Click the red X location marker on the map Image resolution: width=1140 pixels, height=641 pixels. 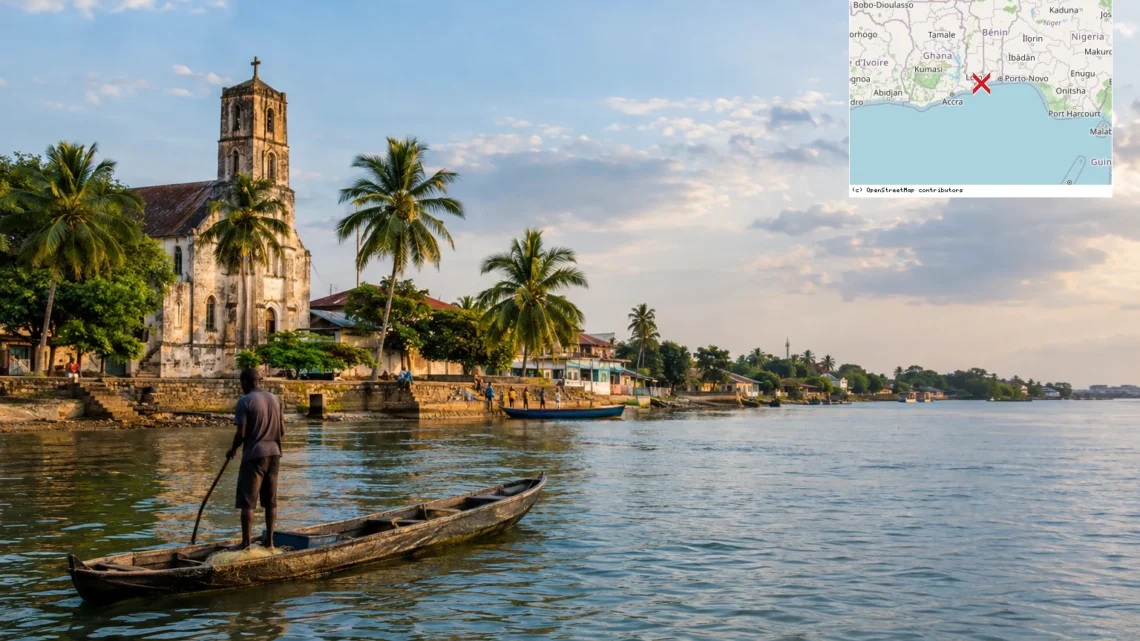[981, 84]
